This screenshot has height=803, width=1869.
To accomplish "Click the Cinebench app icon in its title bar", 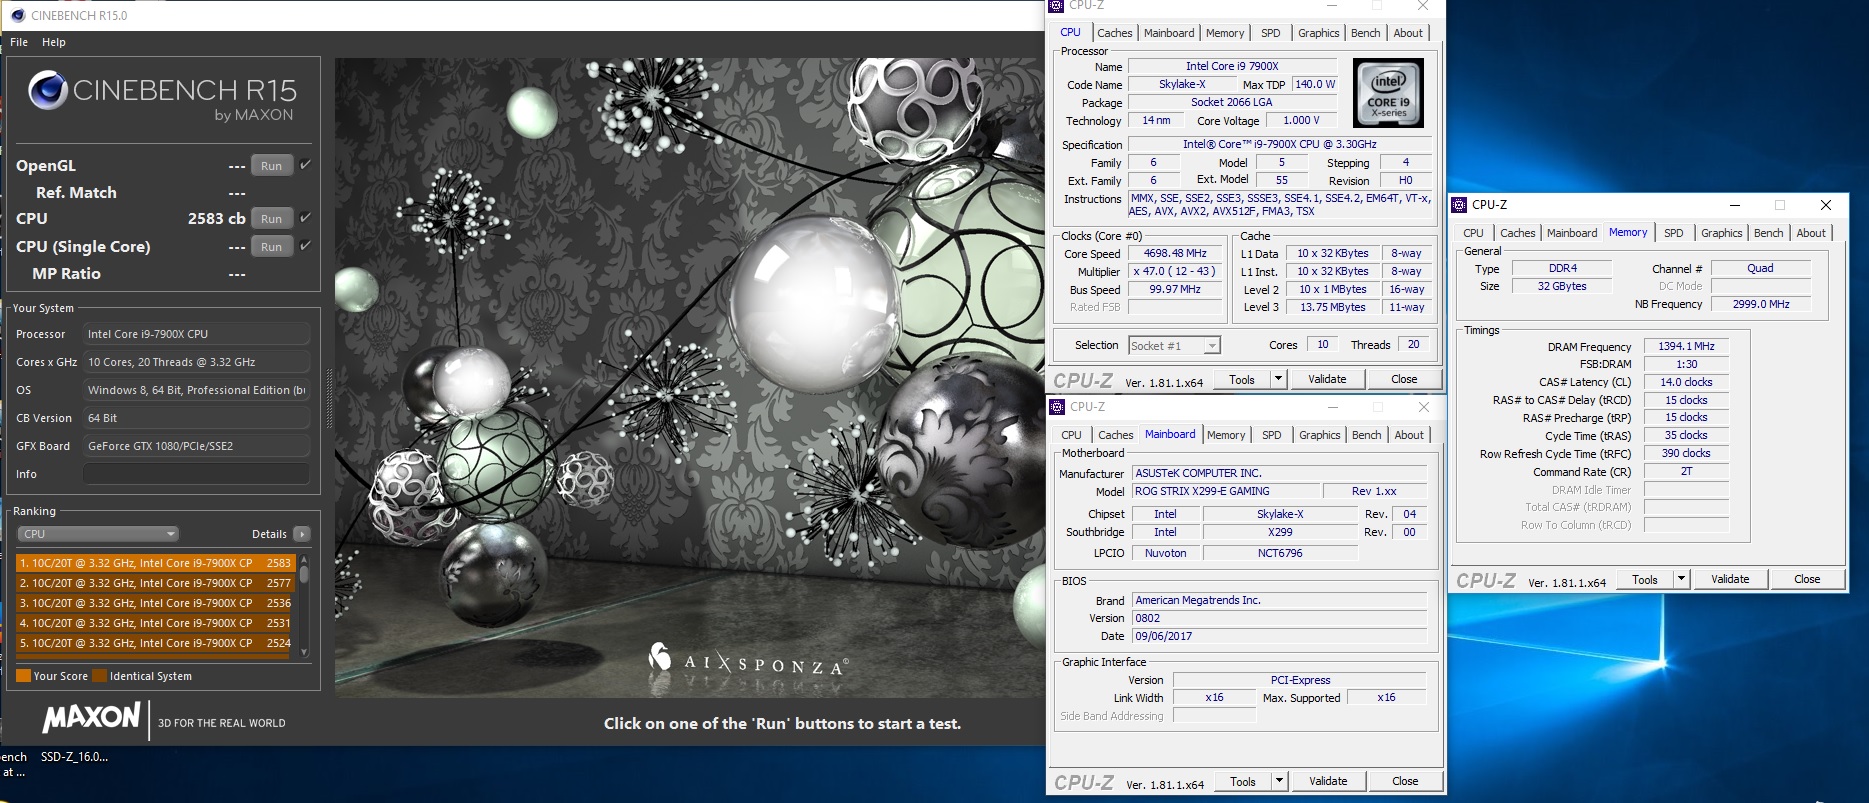I will 17,15.
